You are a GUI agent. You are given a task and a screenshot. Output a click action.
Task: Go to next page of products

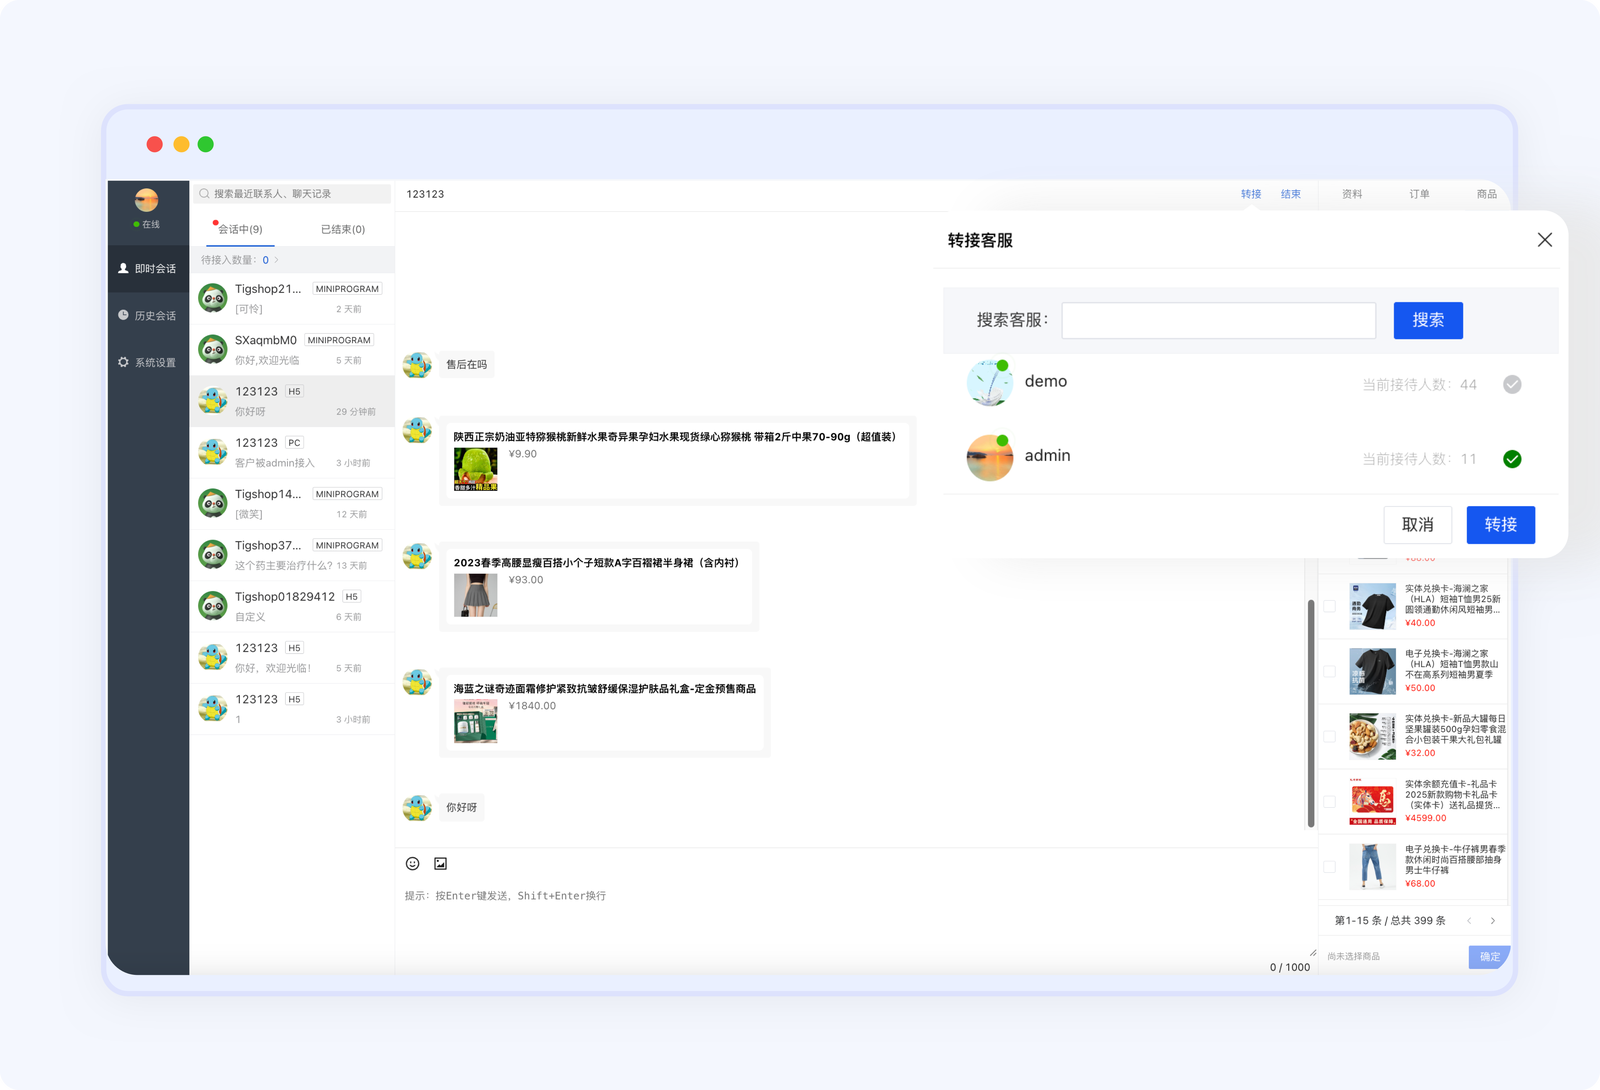click(x=1493, y=921)
